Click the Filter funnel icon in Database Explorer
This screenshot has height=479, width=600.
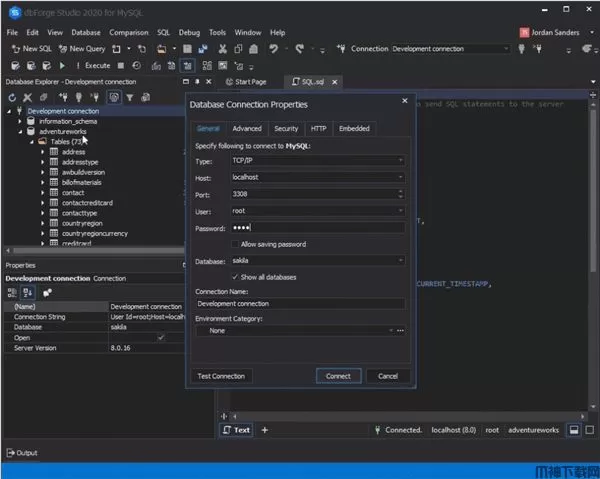click(x=130, y=97)
